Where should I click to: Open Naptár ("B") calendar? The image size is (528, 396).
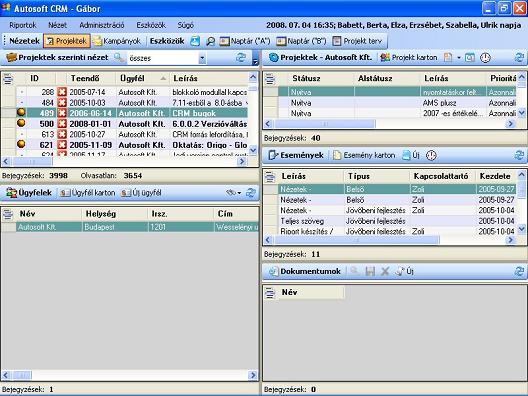tap(301, 41)
